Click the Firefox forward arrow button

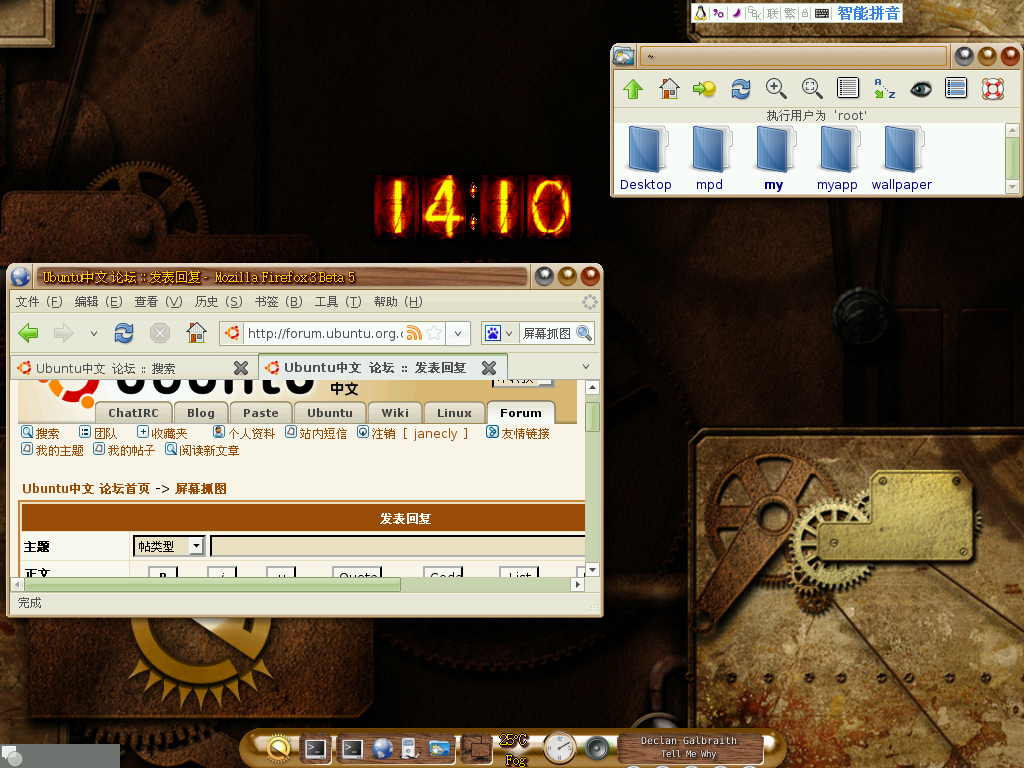click(x=63, y=333)
